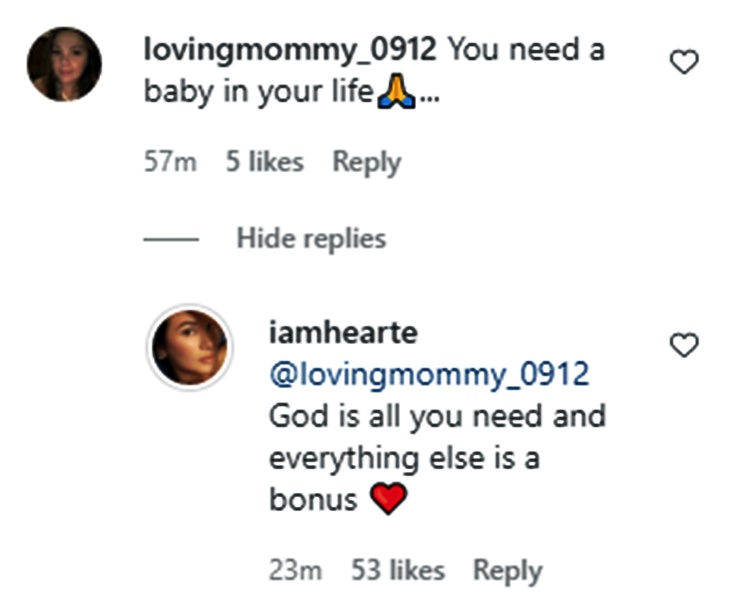View the 5 likes on the top comment
The width and height of the screenshot is (750, 599).
pos(264,162)
